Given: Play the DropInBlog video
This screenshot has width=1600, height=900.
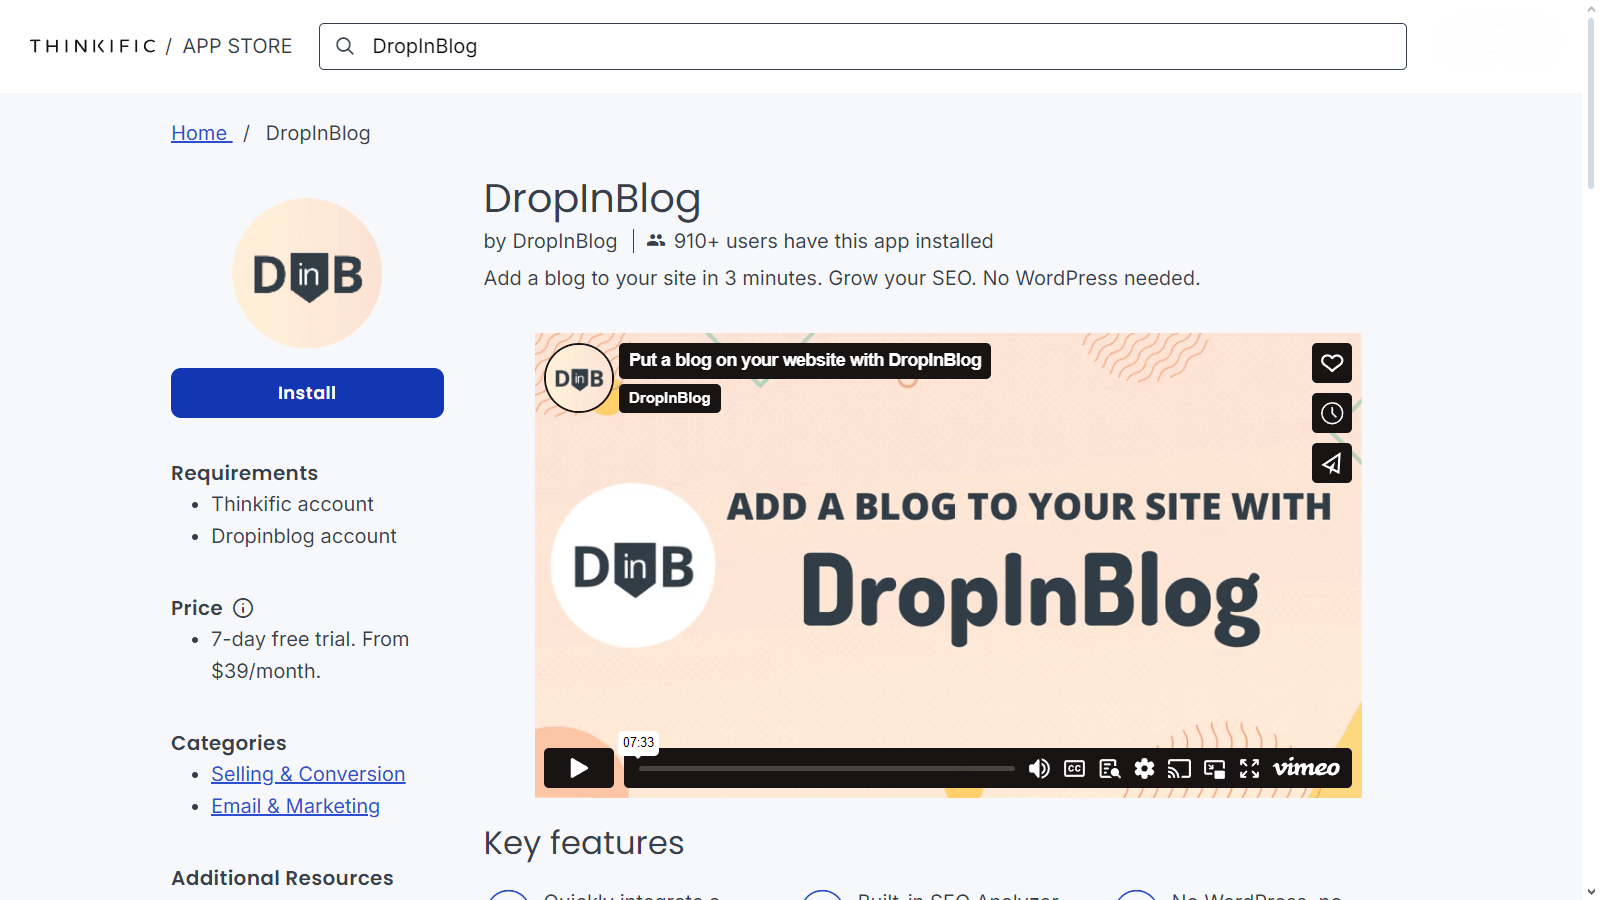Looking at the screenshot, I should (579, 768).
